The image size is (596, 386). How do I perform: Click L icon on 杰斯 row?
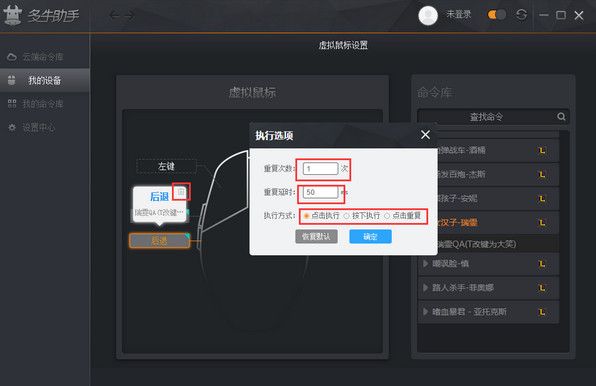(x=542, y=174)
